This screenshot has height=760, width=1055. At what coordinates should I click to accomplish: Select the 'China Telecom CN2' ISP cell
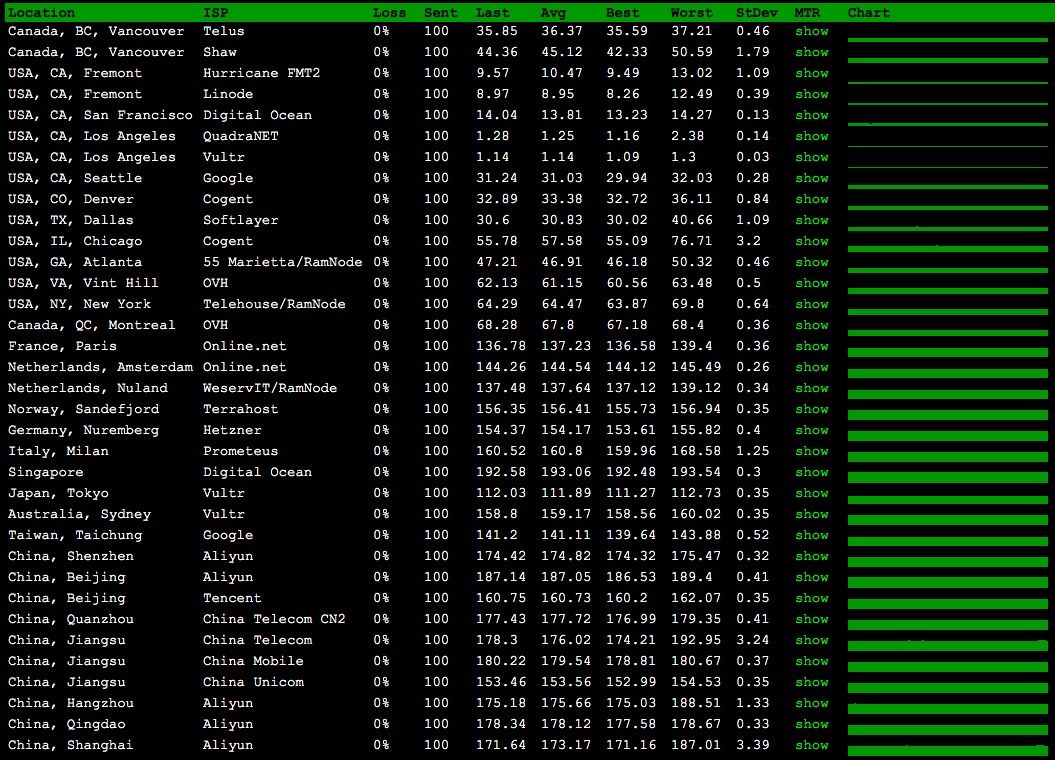tap(274, 619)
